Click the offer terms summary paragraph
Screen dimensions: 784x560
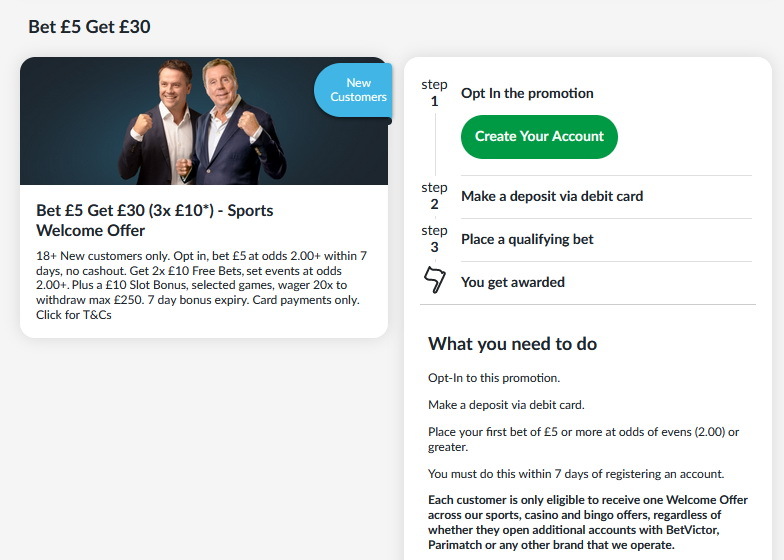202,285
